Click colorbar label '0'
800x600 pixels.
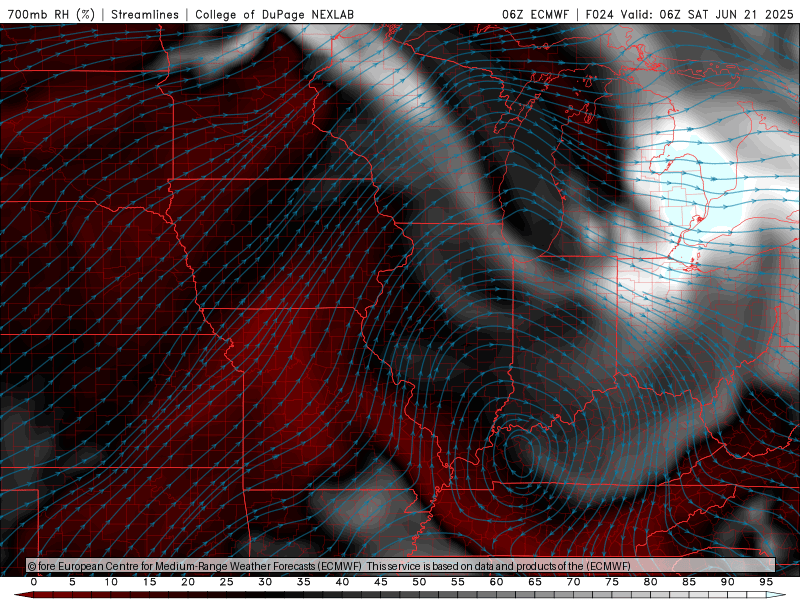tap(34, 582)
